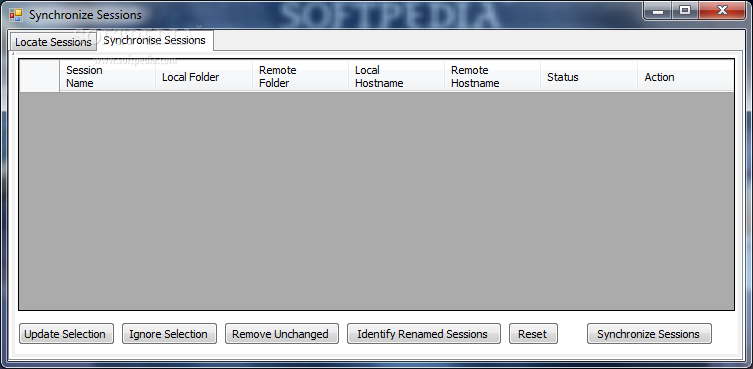Viewport: 753px width, 369px height.
Task: Minimize the Synchronize Sessions window
Action: point(658,11)
